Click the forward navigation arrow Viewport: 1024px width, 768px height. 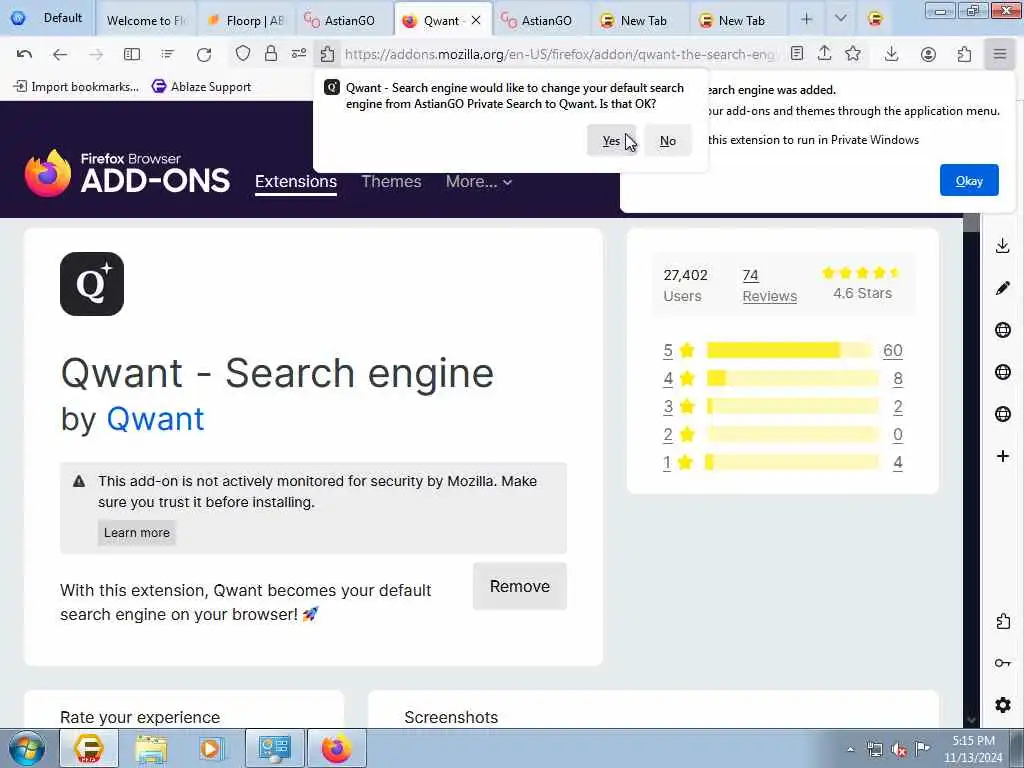(96, 54)
